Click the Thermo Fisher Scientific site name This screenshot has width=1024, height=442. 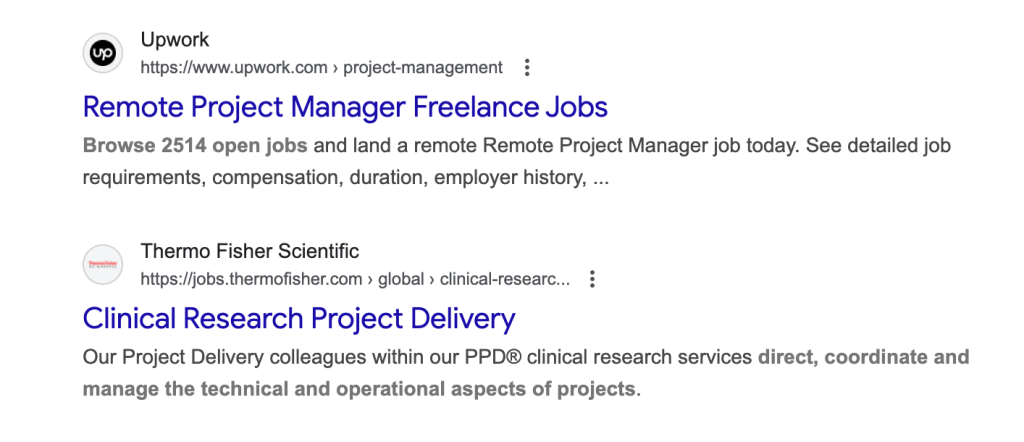point(250,251)
